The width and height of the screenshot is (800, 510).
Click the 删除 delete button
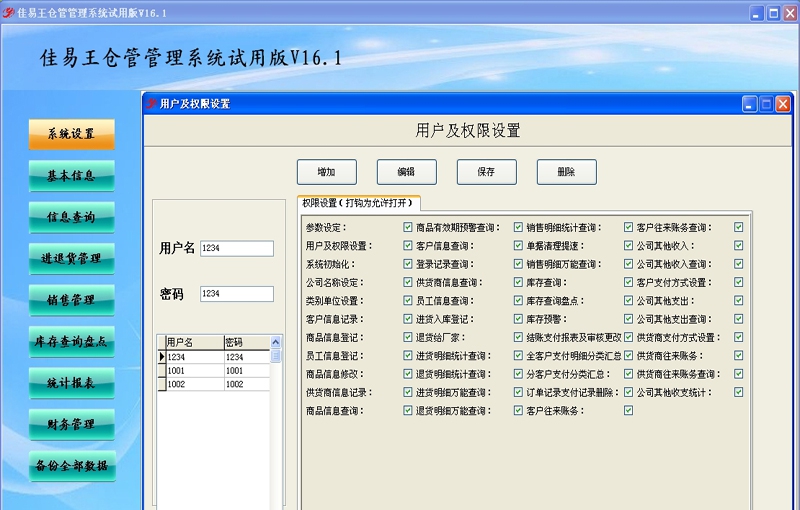click(566, 172)
